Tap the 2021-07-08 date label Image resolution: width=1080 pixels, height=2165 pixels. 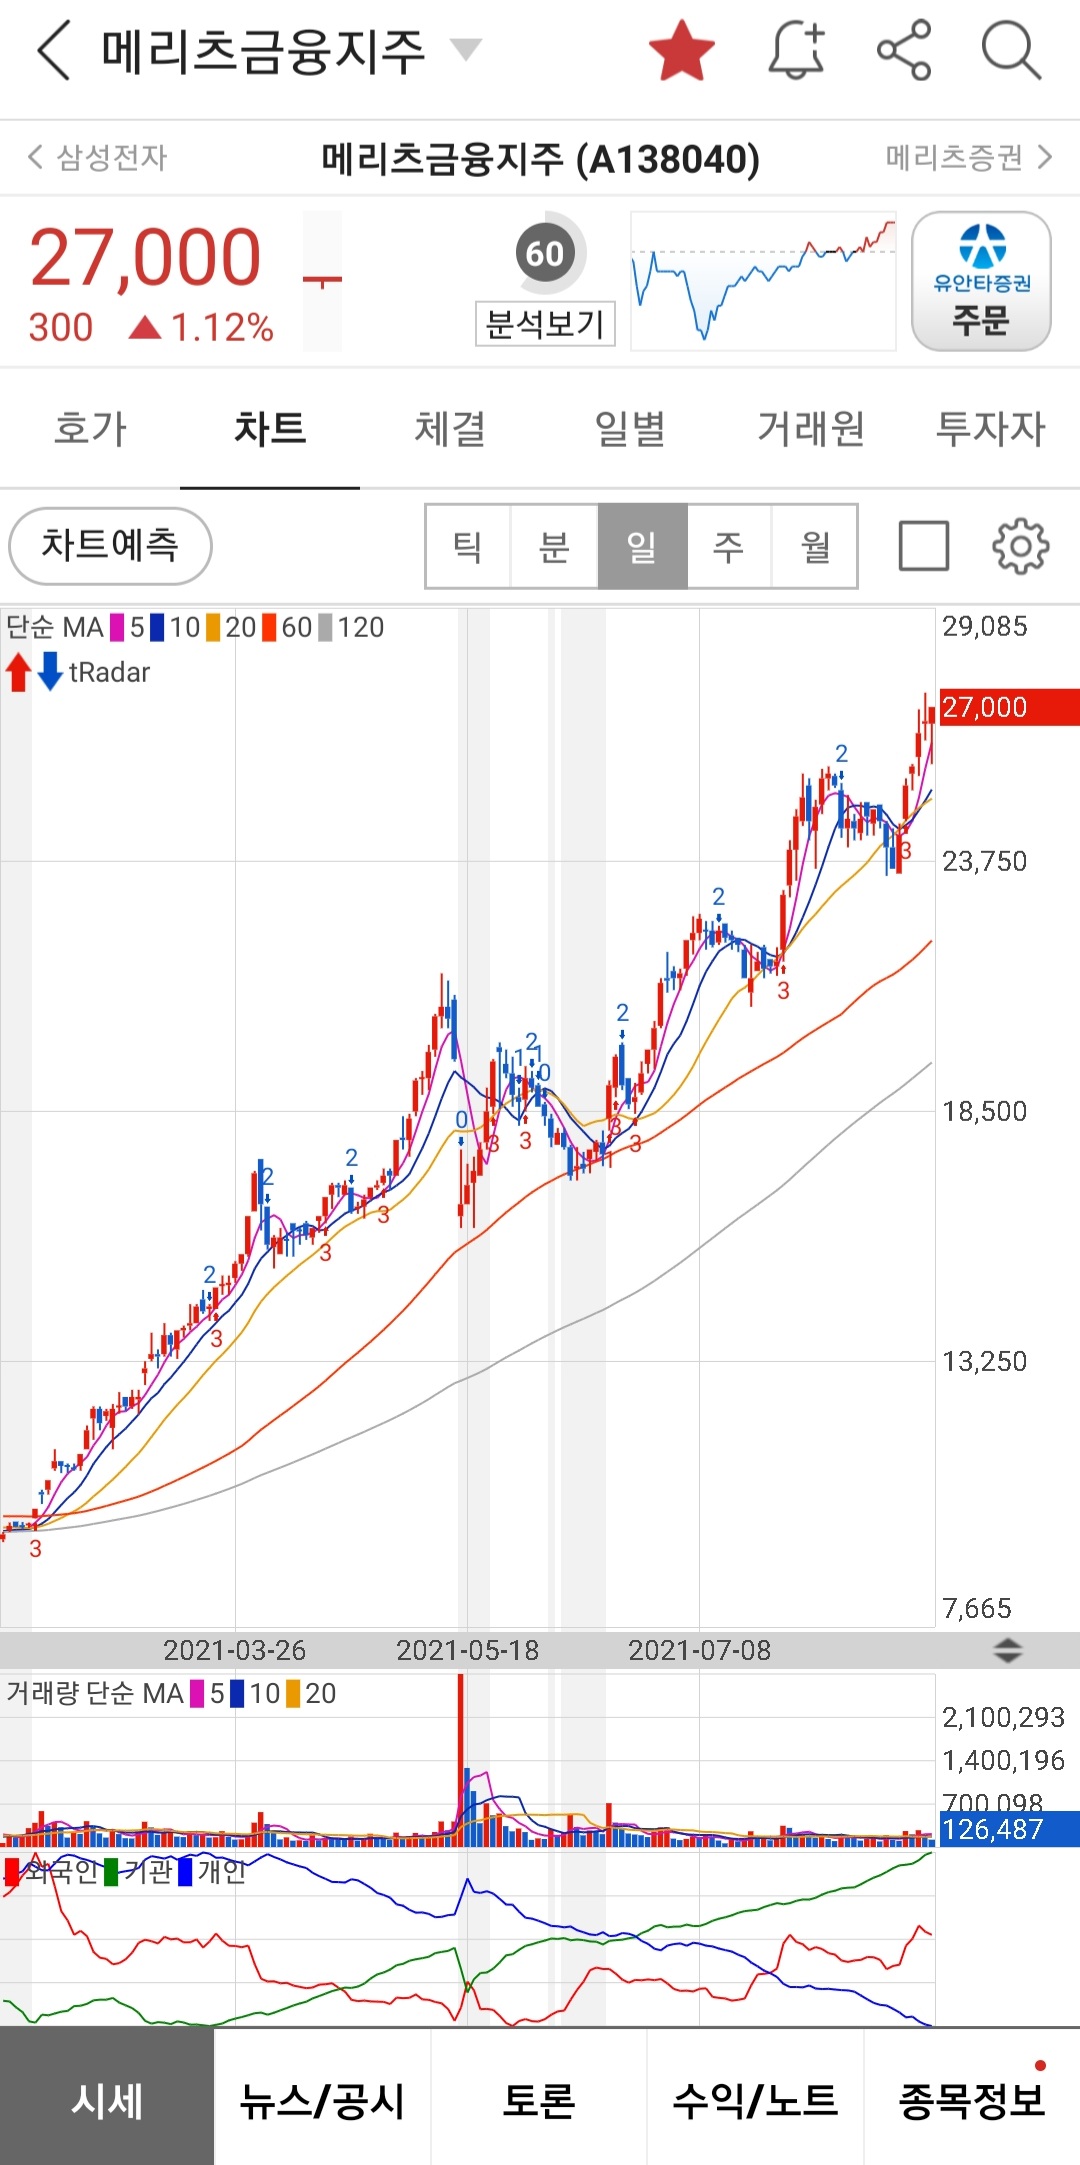pos(699,1650)
